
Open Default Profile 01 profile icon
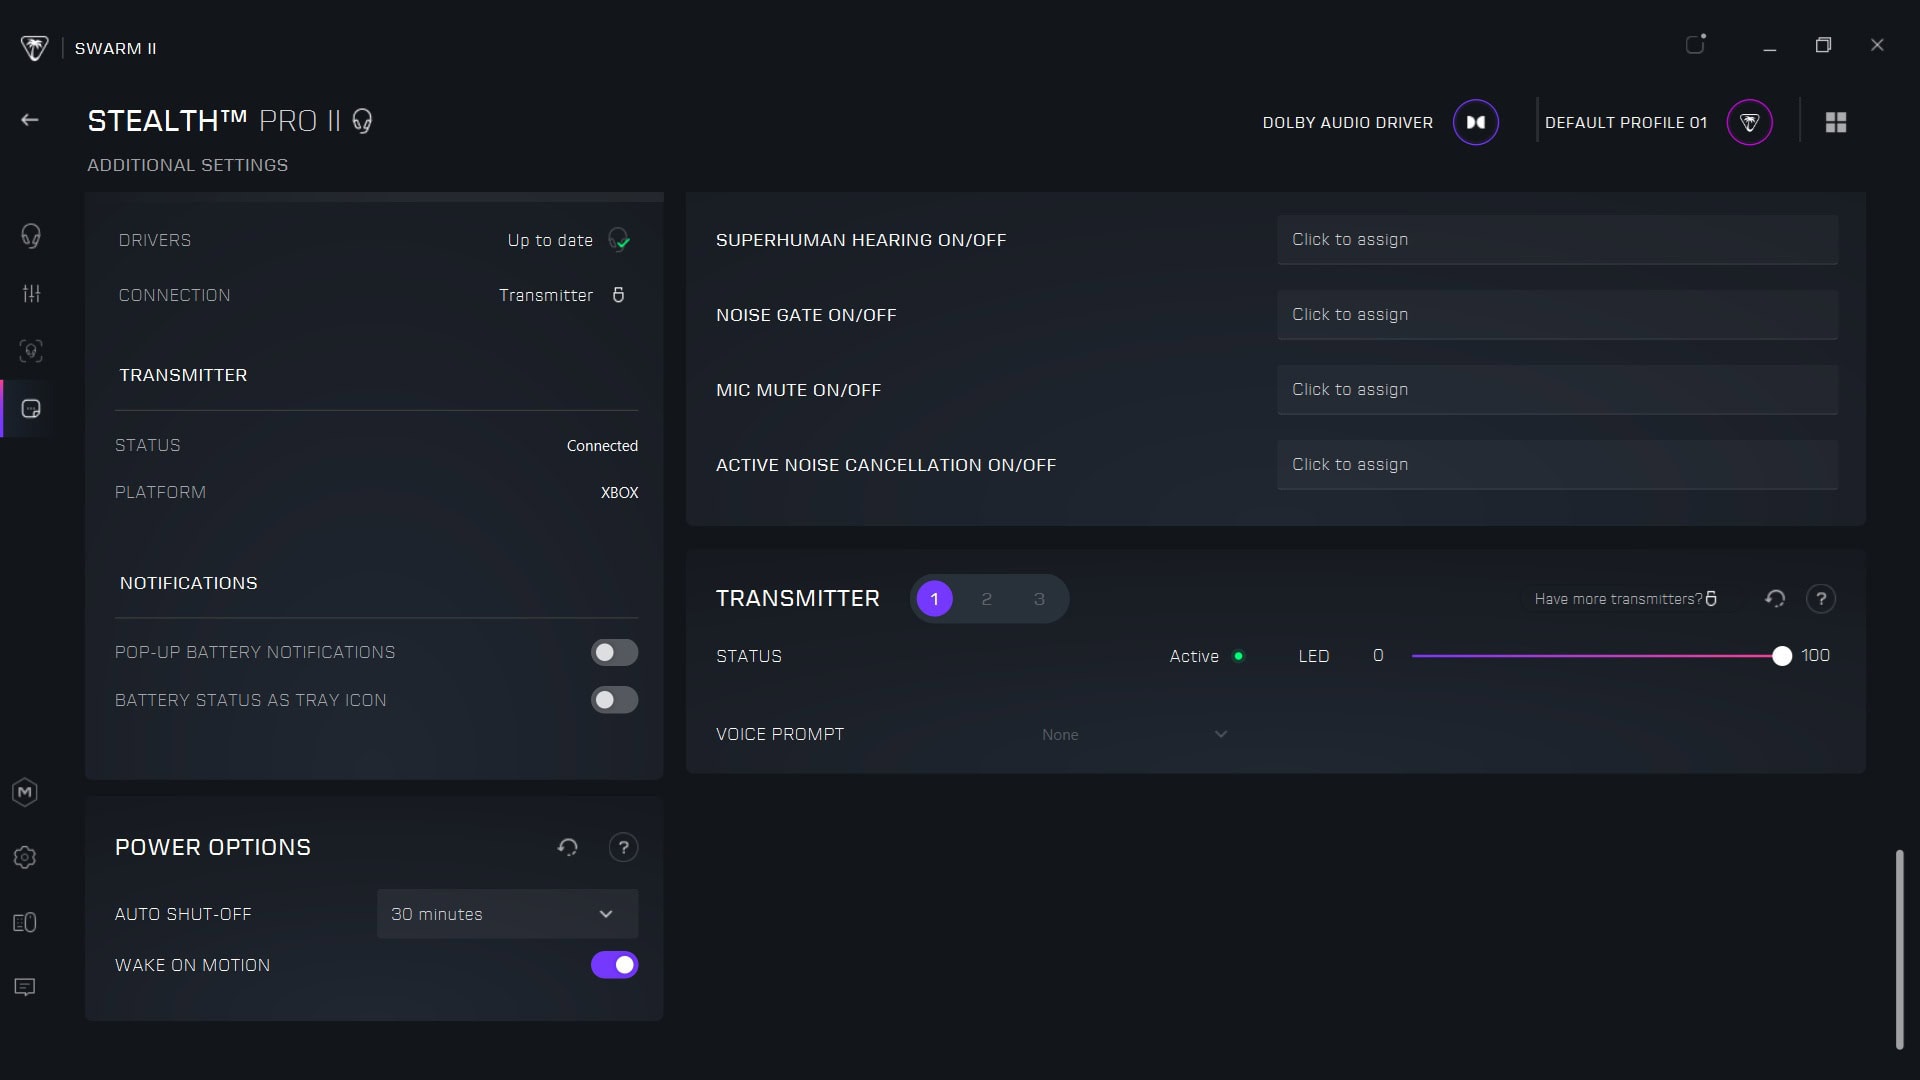pyautogui.click(x=1749, y=122)
